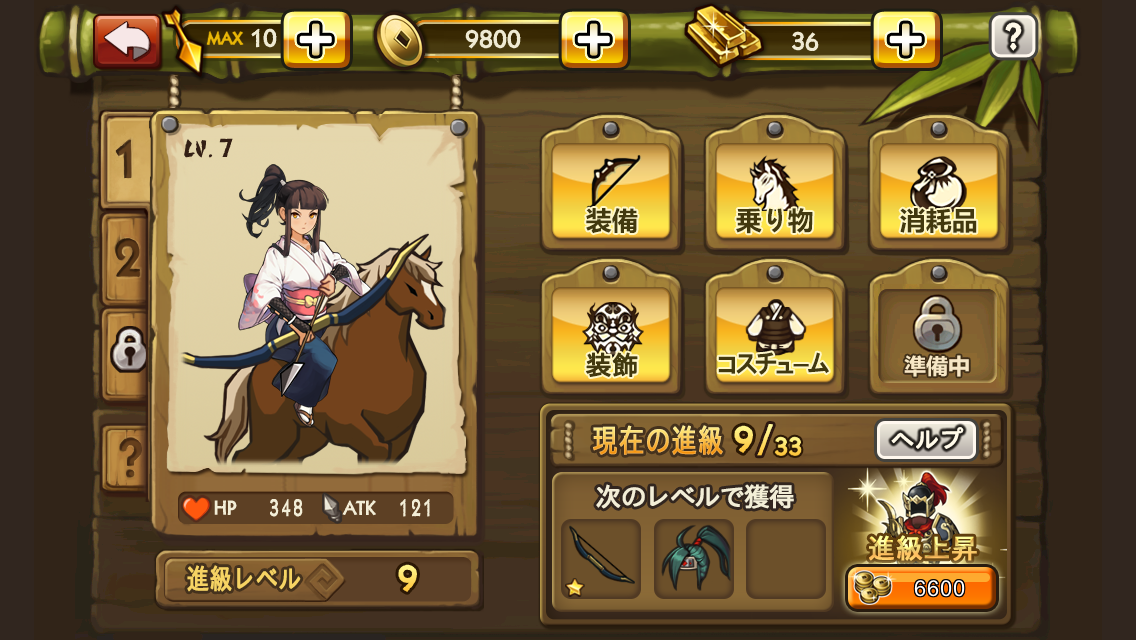Add coins using the plus button
Screen dimensions: 1136x640
[x=594, y=40]
